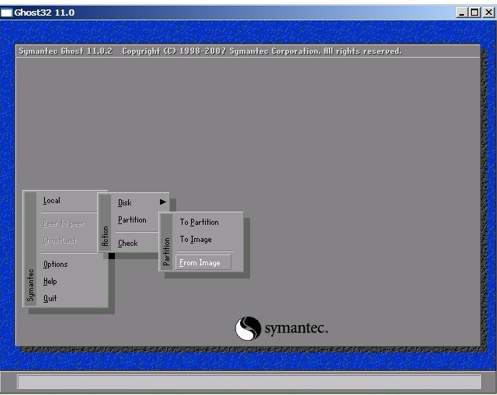Open the Options menu entry

click(55, 264)
